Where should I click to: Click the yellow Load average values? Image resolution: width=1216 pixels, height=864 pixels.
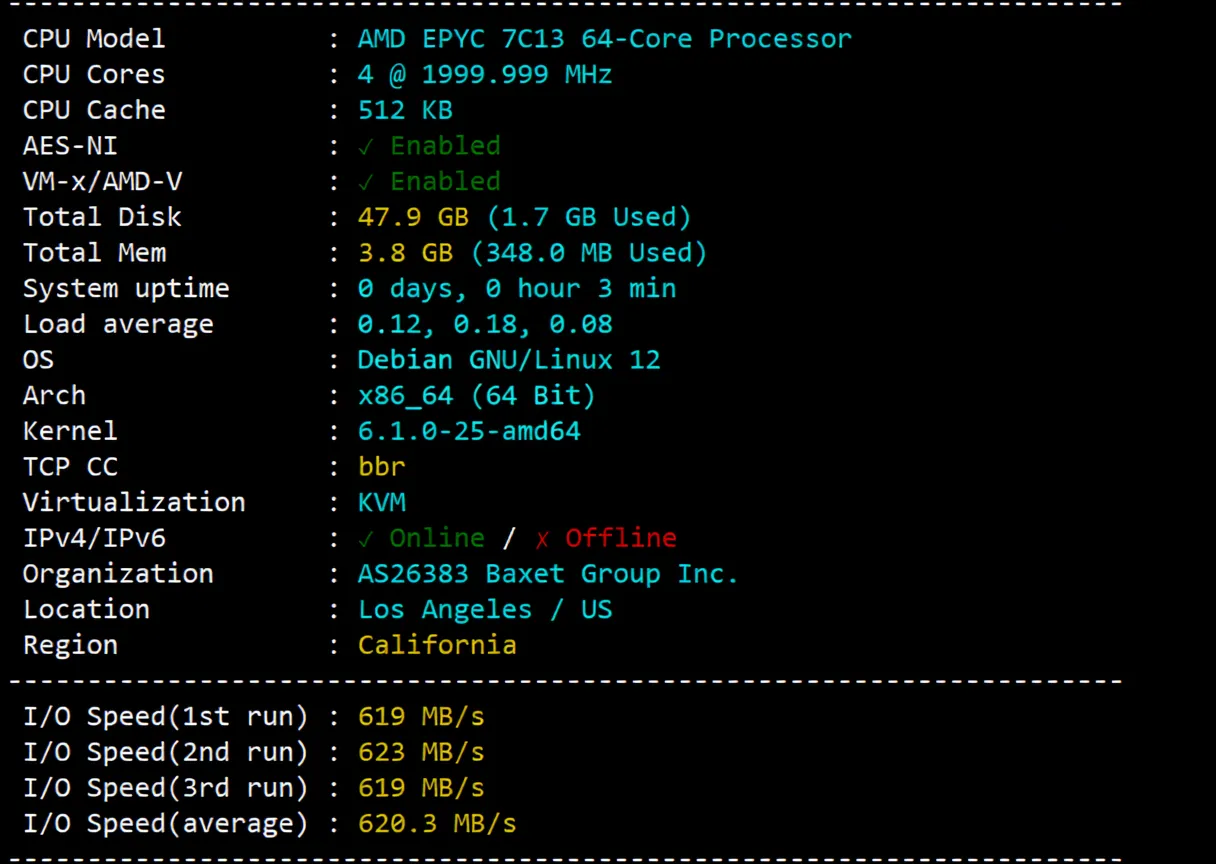click(485, 323)
